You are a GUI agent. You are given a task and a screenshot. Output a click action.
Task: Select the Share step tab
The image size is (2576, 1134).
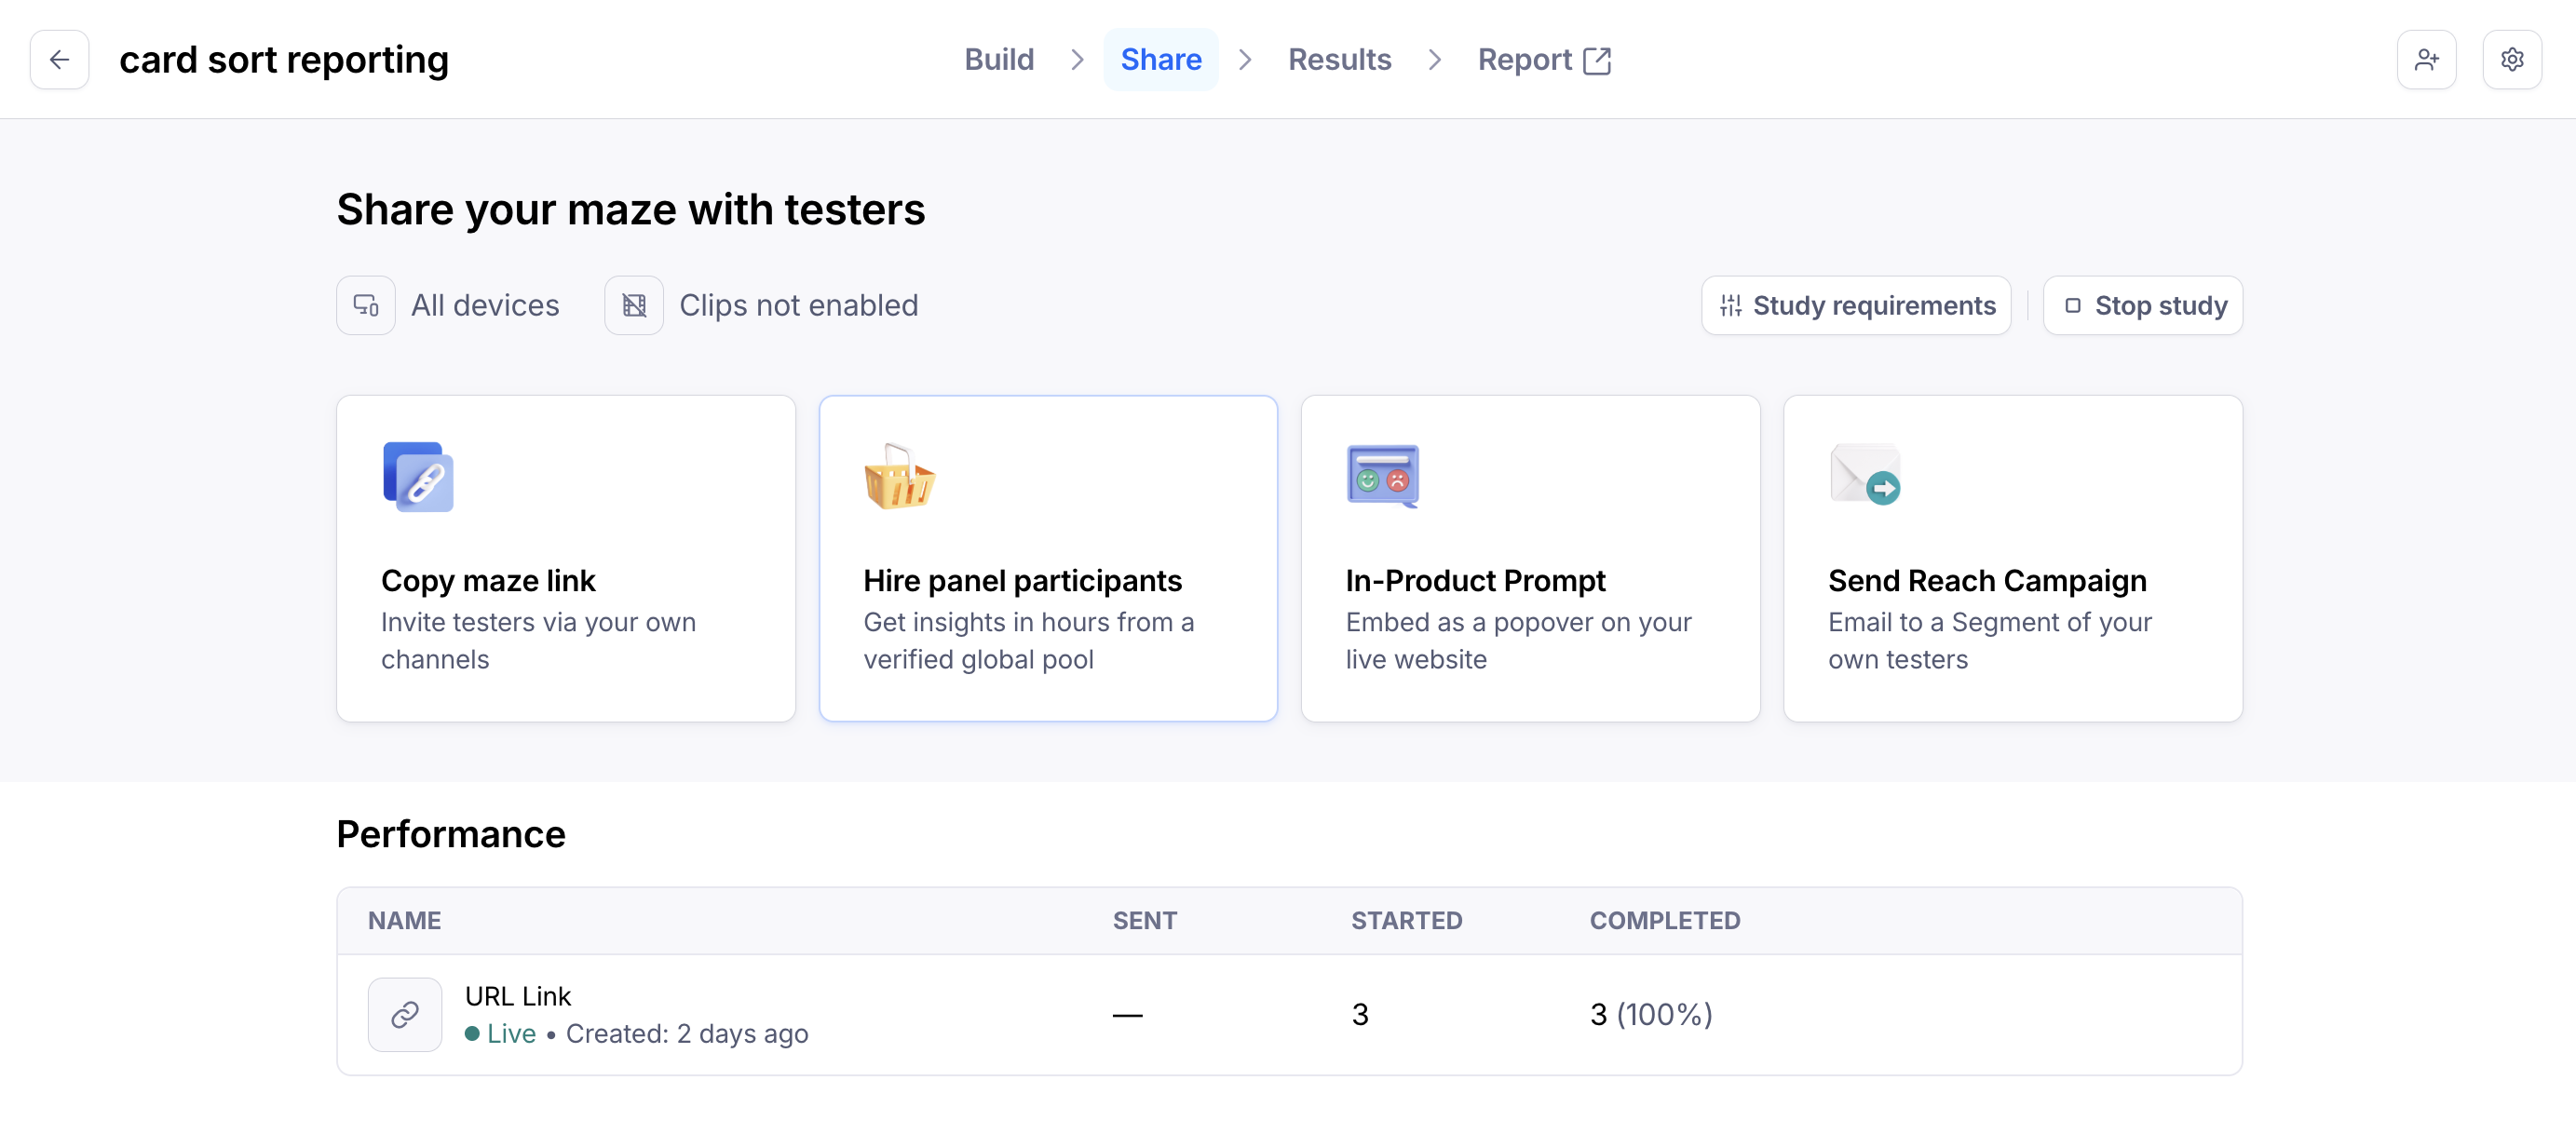[1160, 60]
